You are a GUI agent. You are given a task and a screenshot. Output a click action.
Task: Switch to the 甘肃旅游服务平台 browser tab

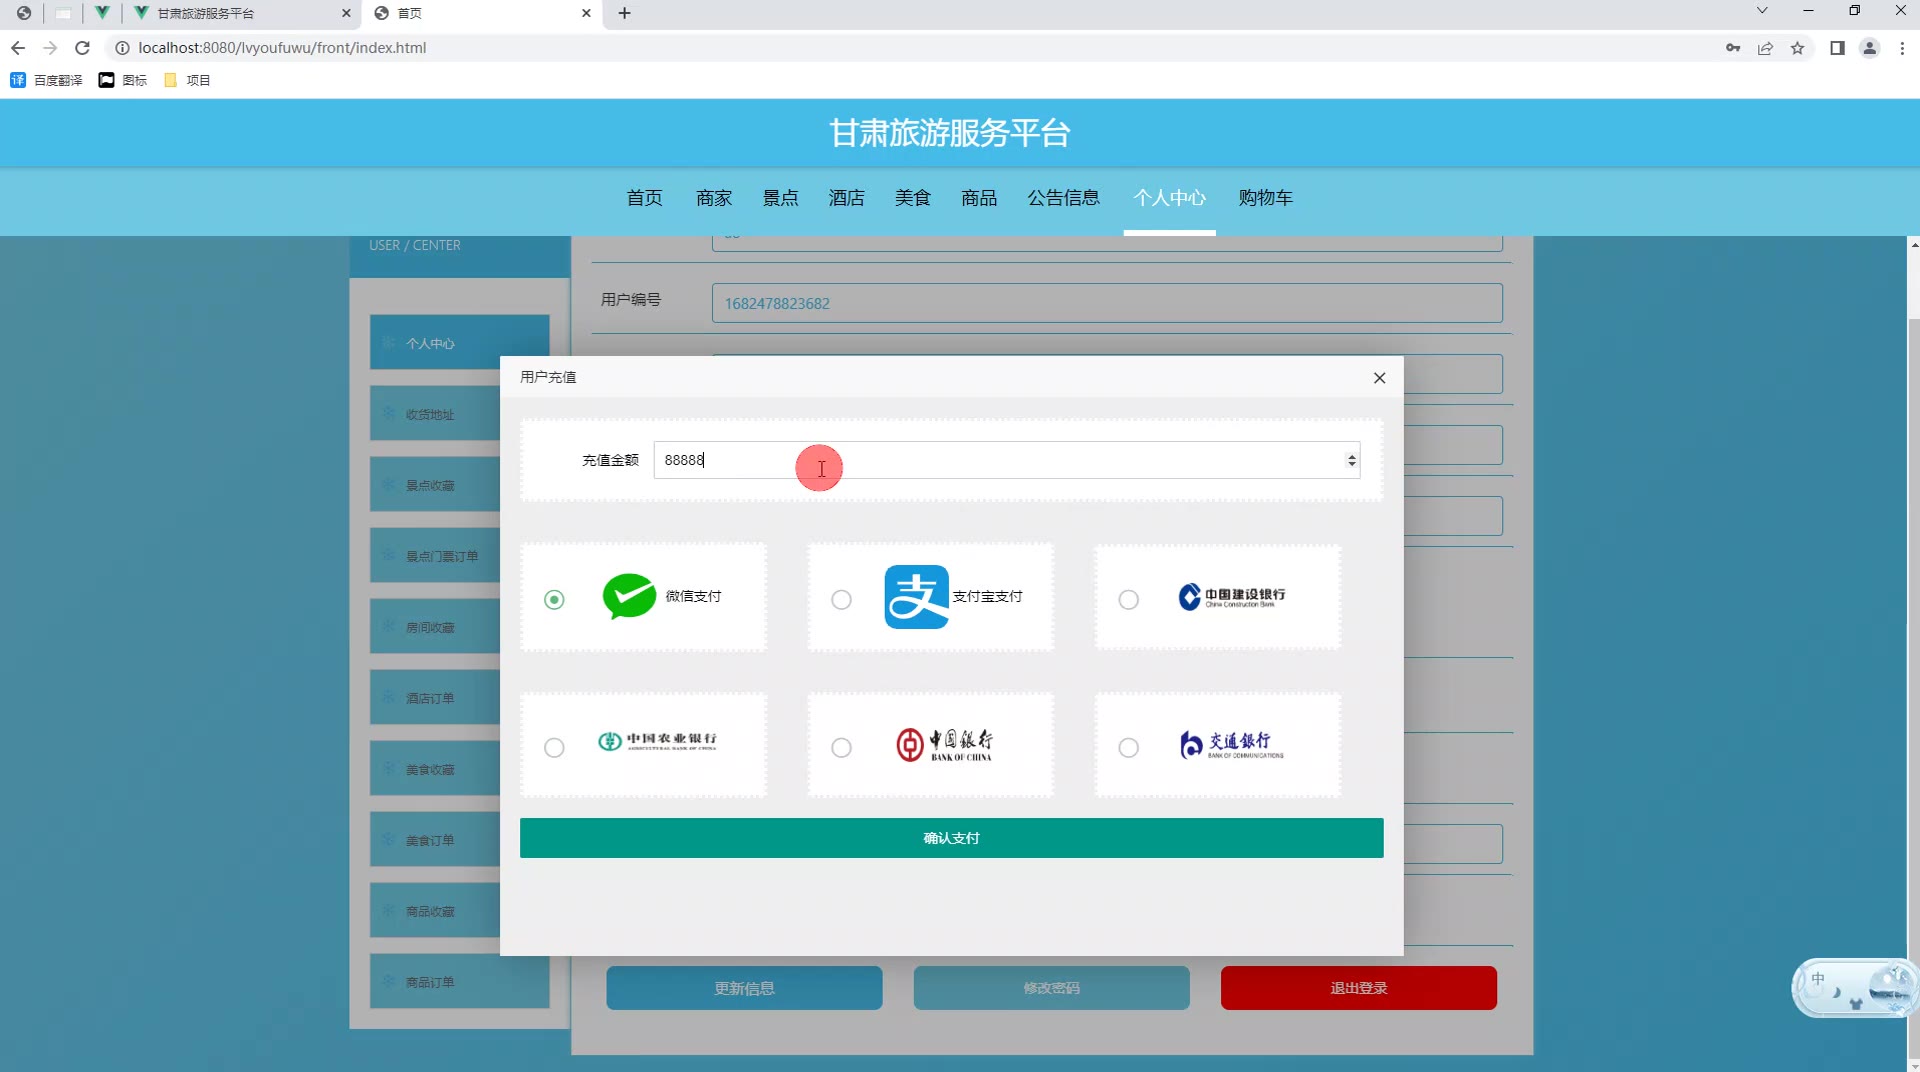click(240, 13)
